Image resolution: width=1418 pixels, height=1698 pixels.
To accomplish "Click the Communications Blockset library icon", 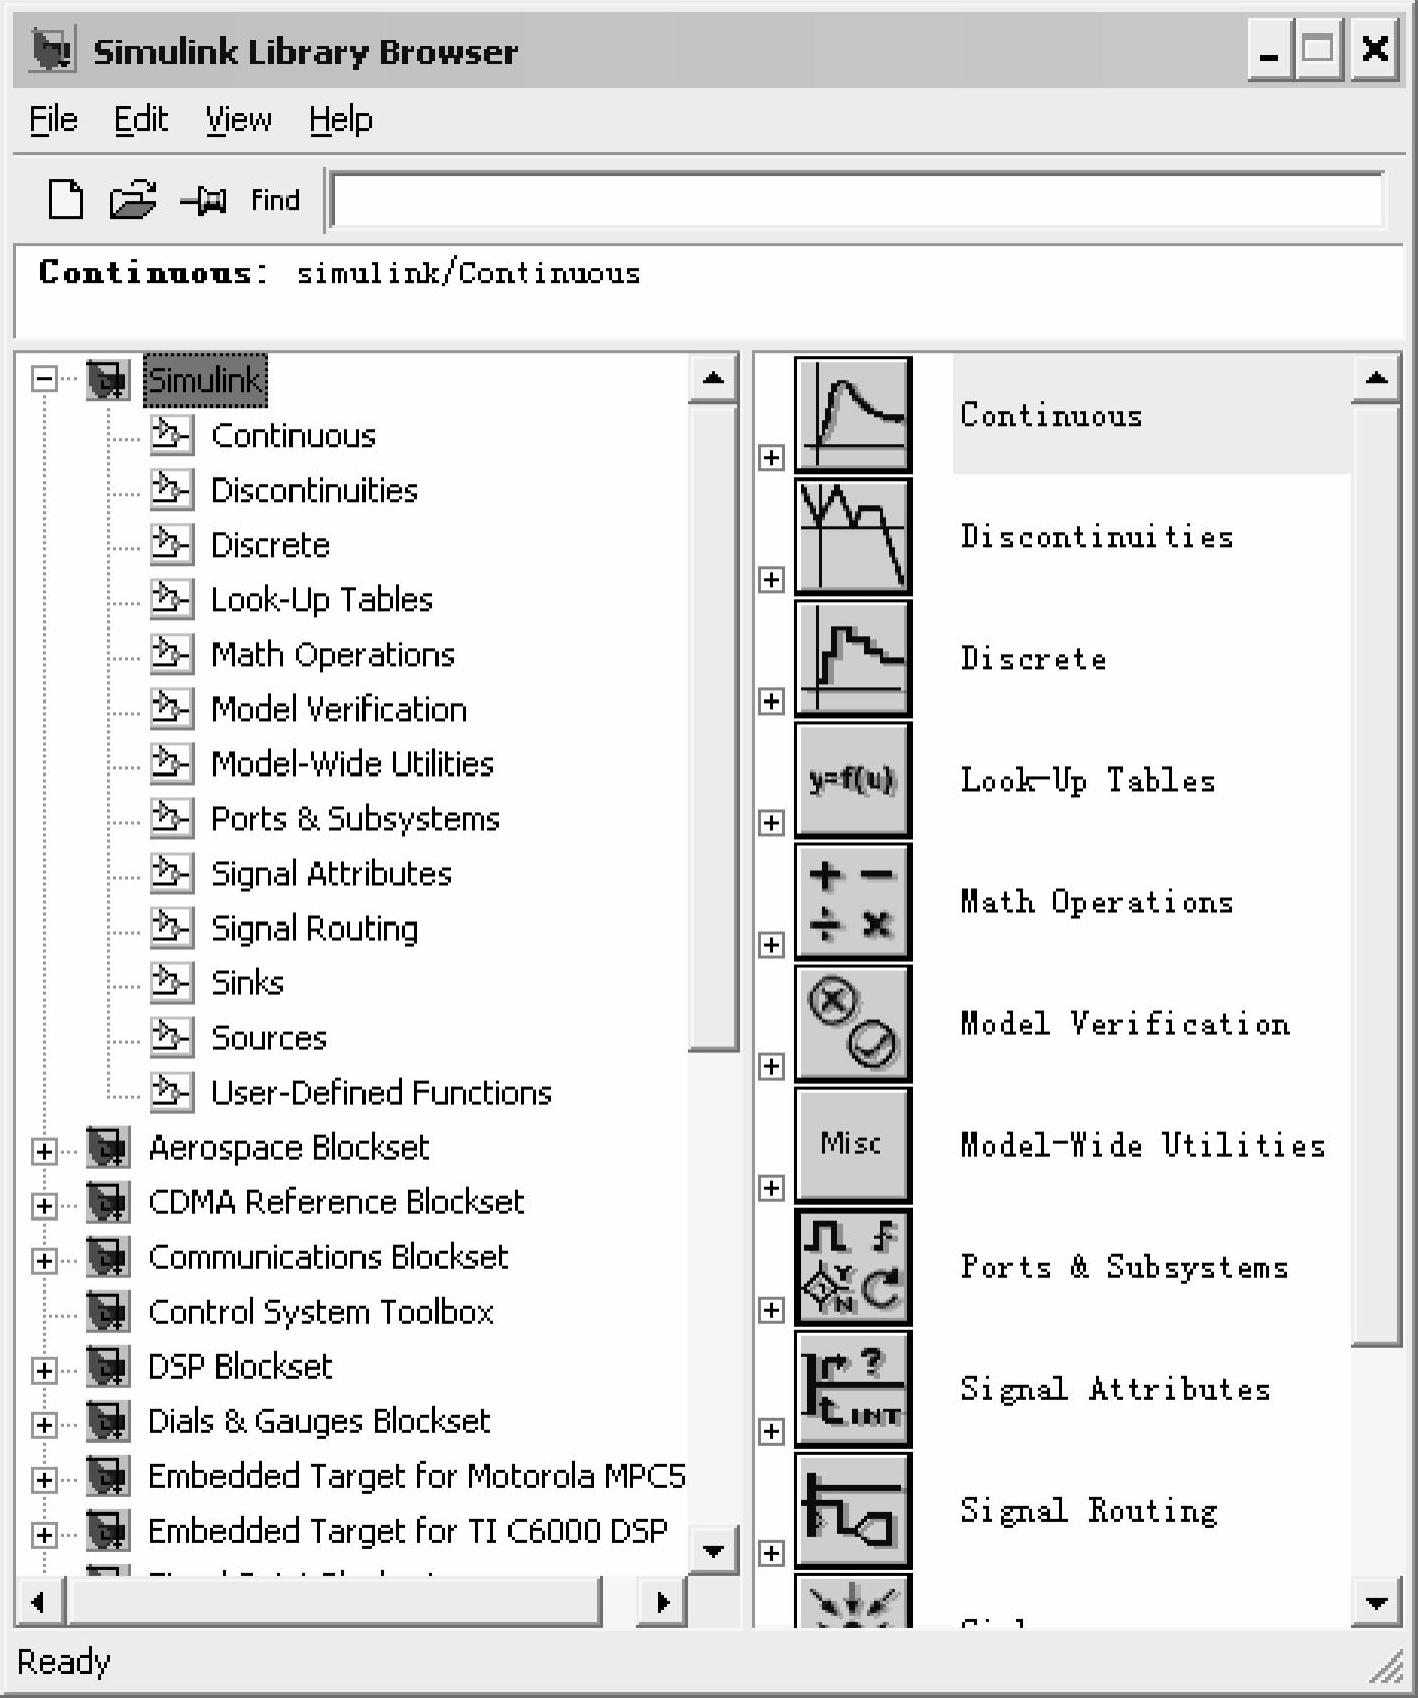I will click(108, 1257).
